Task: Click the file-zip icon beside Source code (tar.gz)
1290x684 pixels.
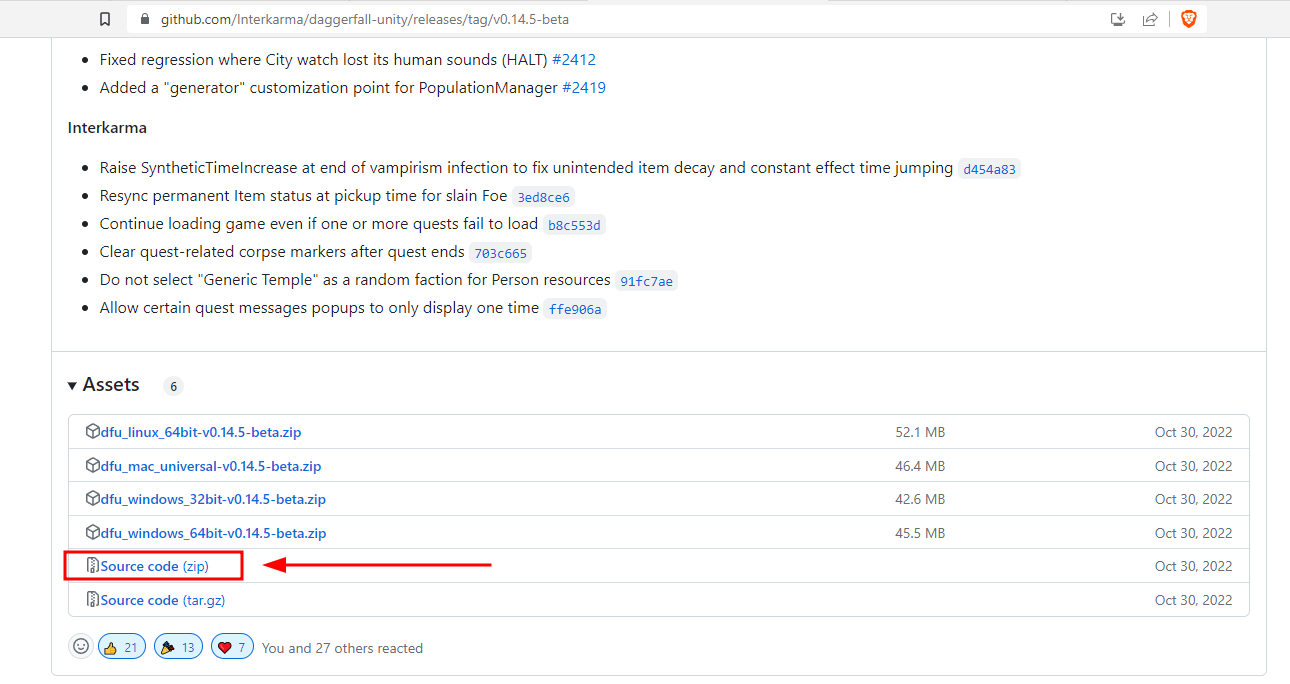Action: coord(93,600)
